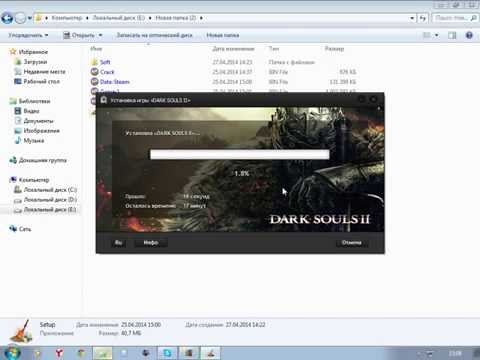The image size is (480, 360).
Task: Click the taskbar clock
Action: (x=455, y=353)
